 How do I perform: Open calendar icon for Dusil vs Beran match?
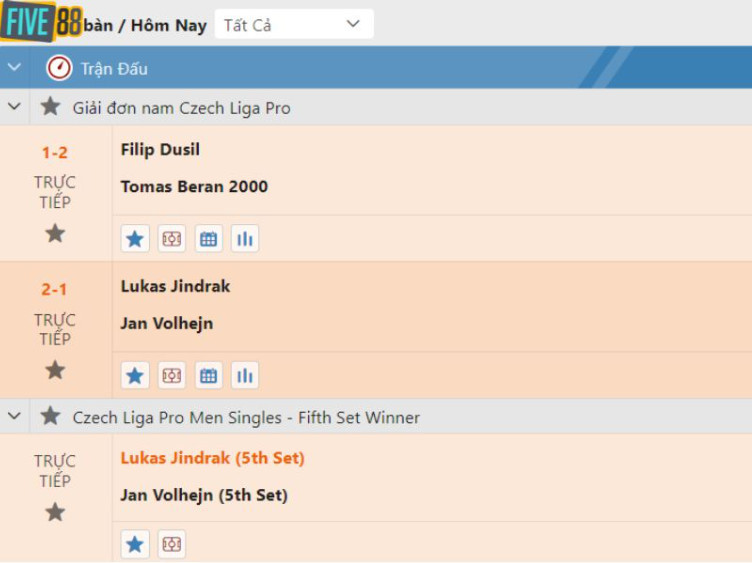pyautogui.click(x=208, y=239)
